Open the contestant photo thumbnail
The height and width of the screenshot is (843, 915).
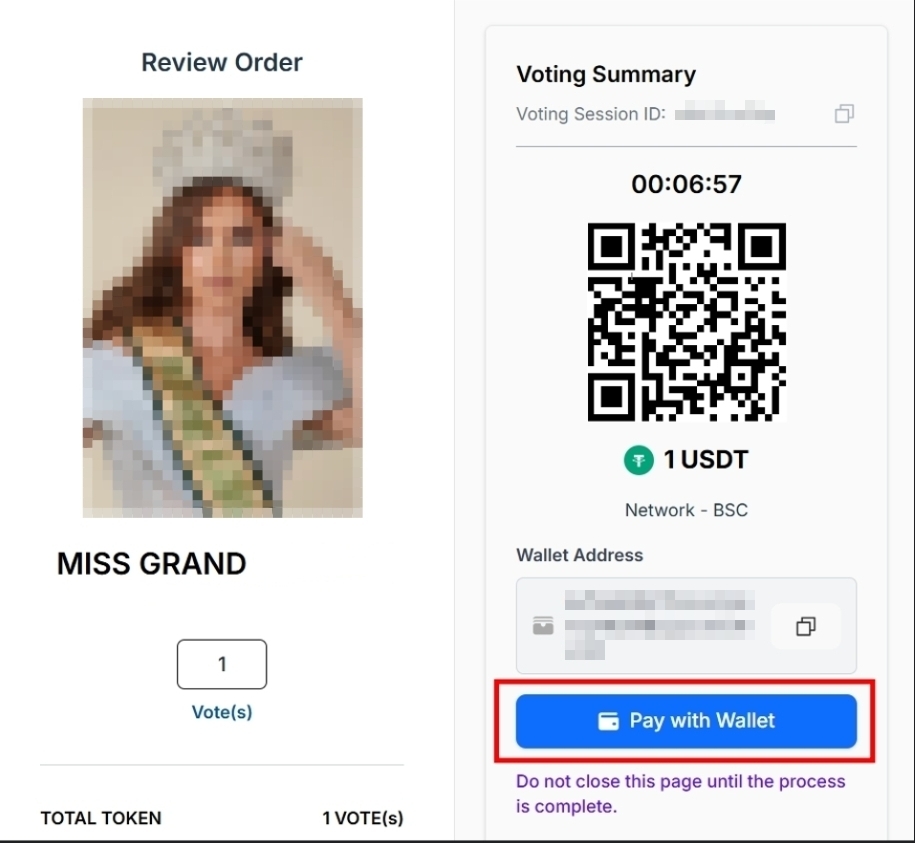click(222, 307)
